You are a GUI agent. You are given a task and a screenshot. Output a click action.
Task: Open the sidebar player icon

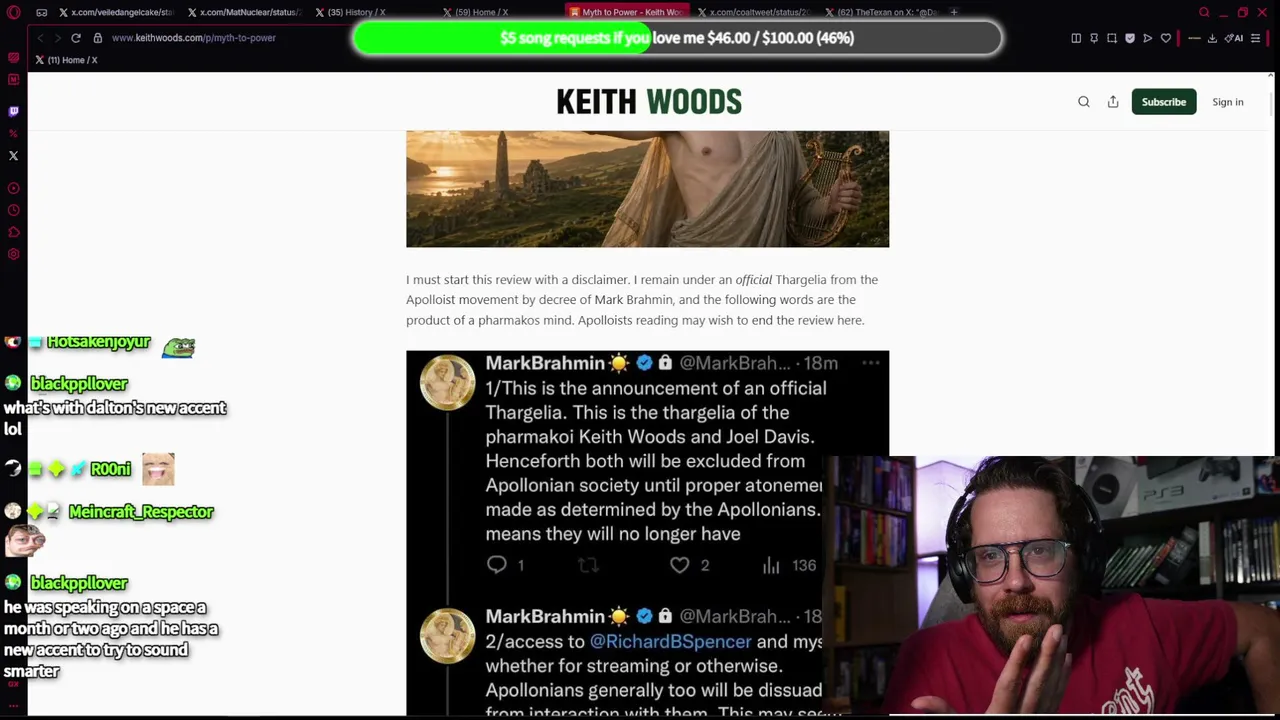(x=13, y=188)
